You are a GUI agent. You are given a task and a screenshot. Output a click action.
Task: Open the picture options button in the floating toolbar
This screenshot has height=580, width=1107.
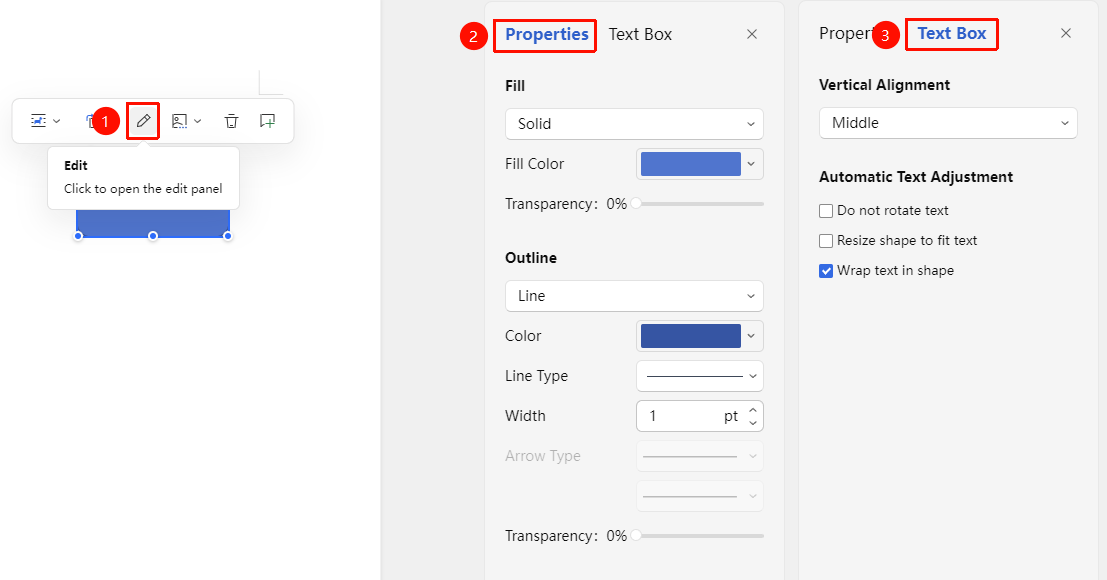(x=186, y=121)
